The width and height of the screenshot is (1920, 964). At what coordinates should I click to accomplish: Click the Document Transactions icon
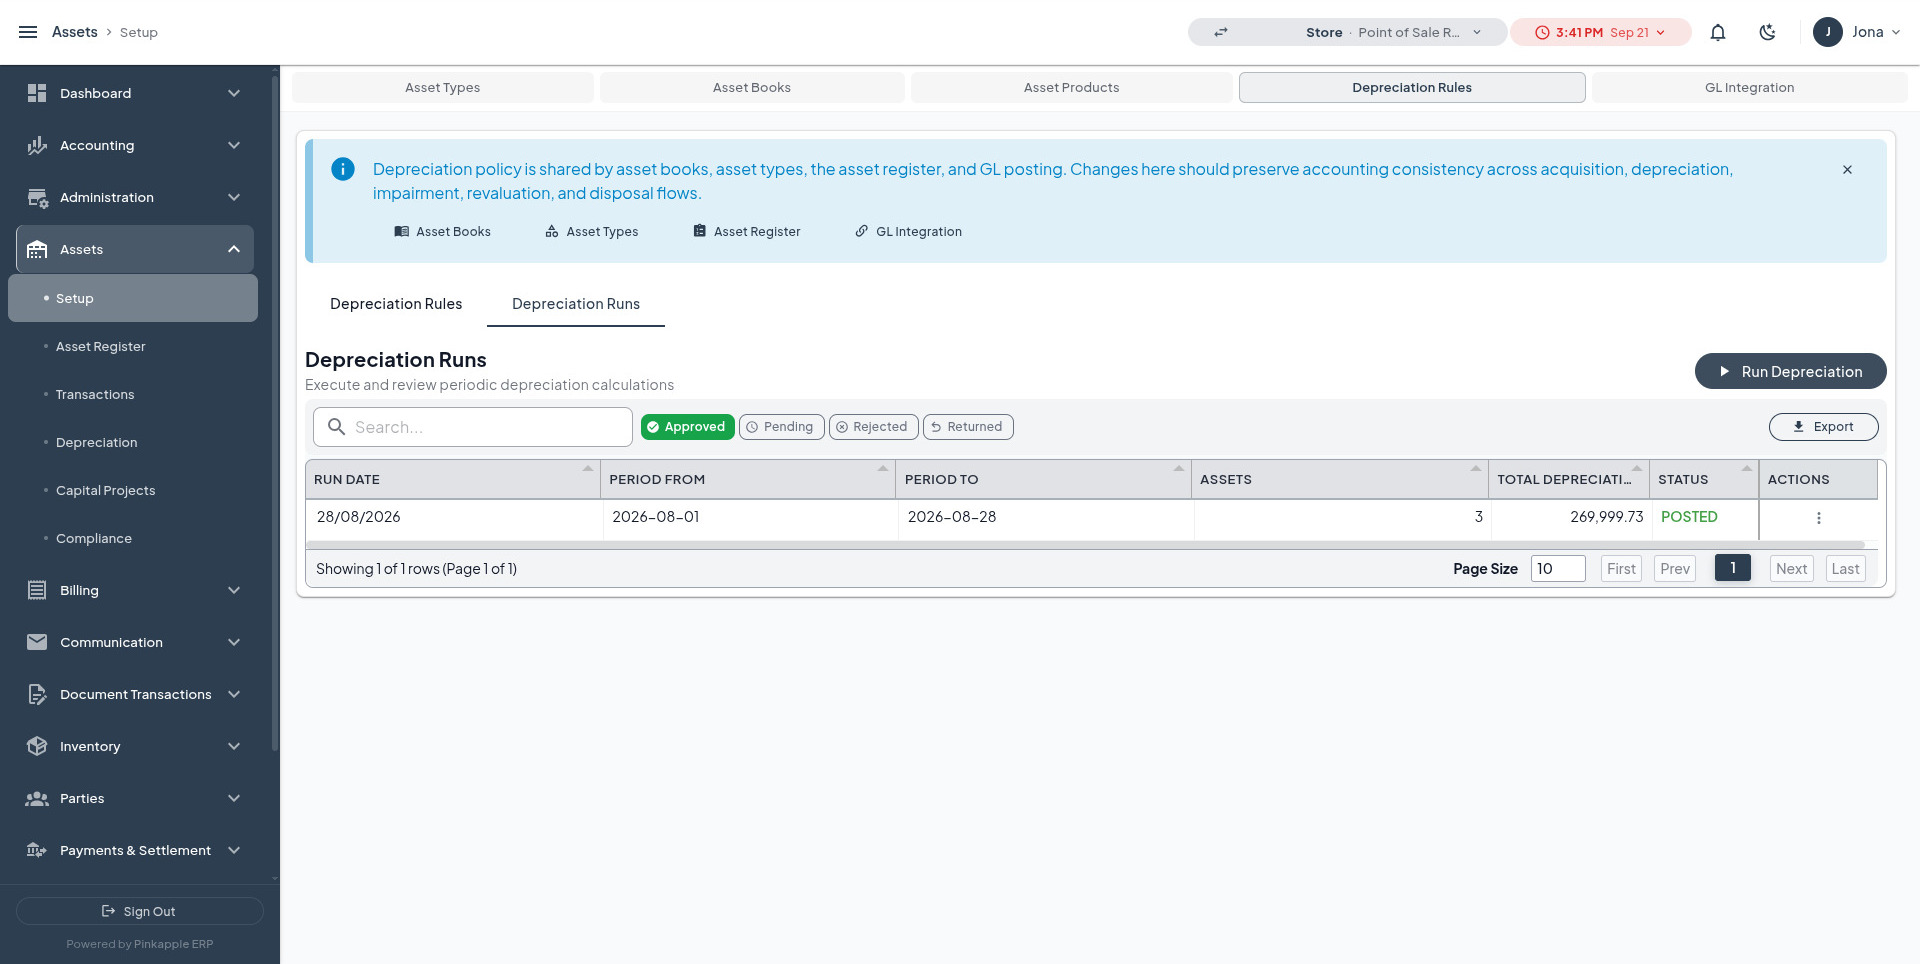tap(37, 694)
